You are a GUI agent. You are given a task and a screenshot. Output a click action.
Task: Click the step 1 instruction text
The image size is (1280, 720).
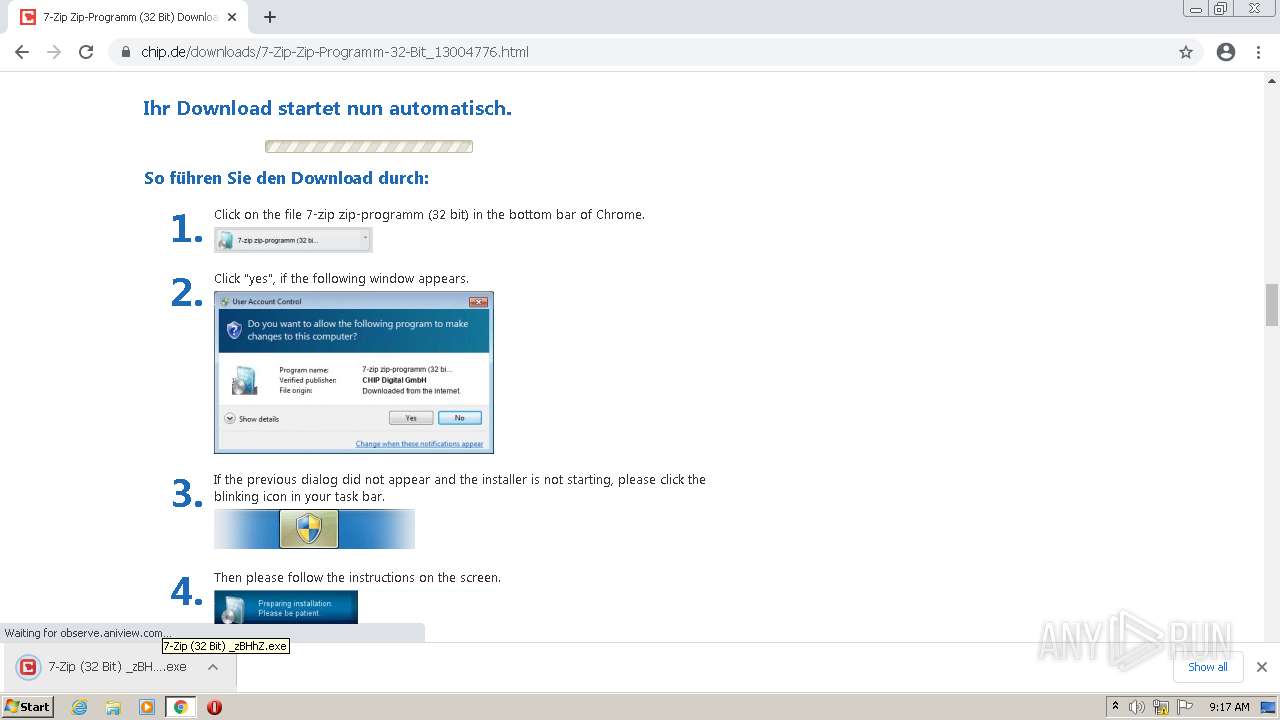(x=429, y=214)
